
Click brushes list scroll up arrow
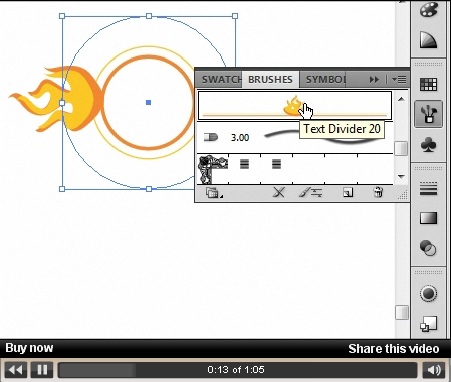[x=402, y=99]
